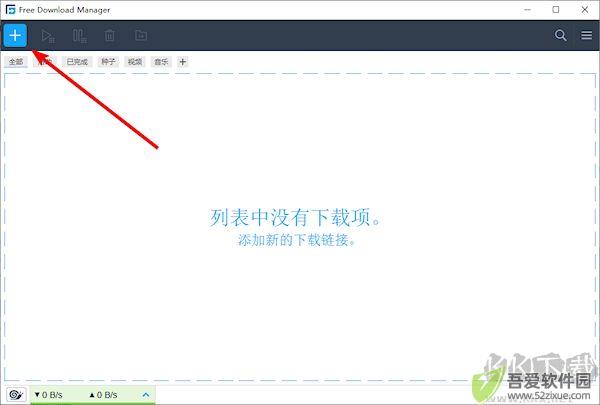Select the 已完成 filter tab
600x405 pixels.
click(x=77, y=62)
